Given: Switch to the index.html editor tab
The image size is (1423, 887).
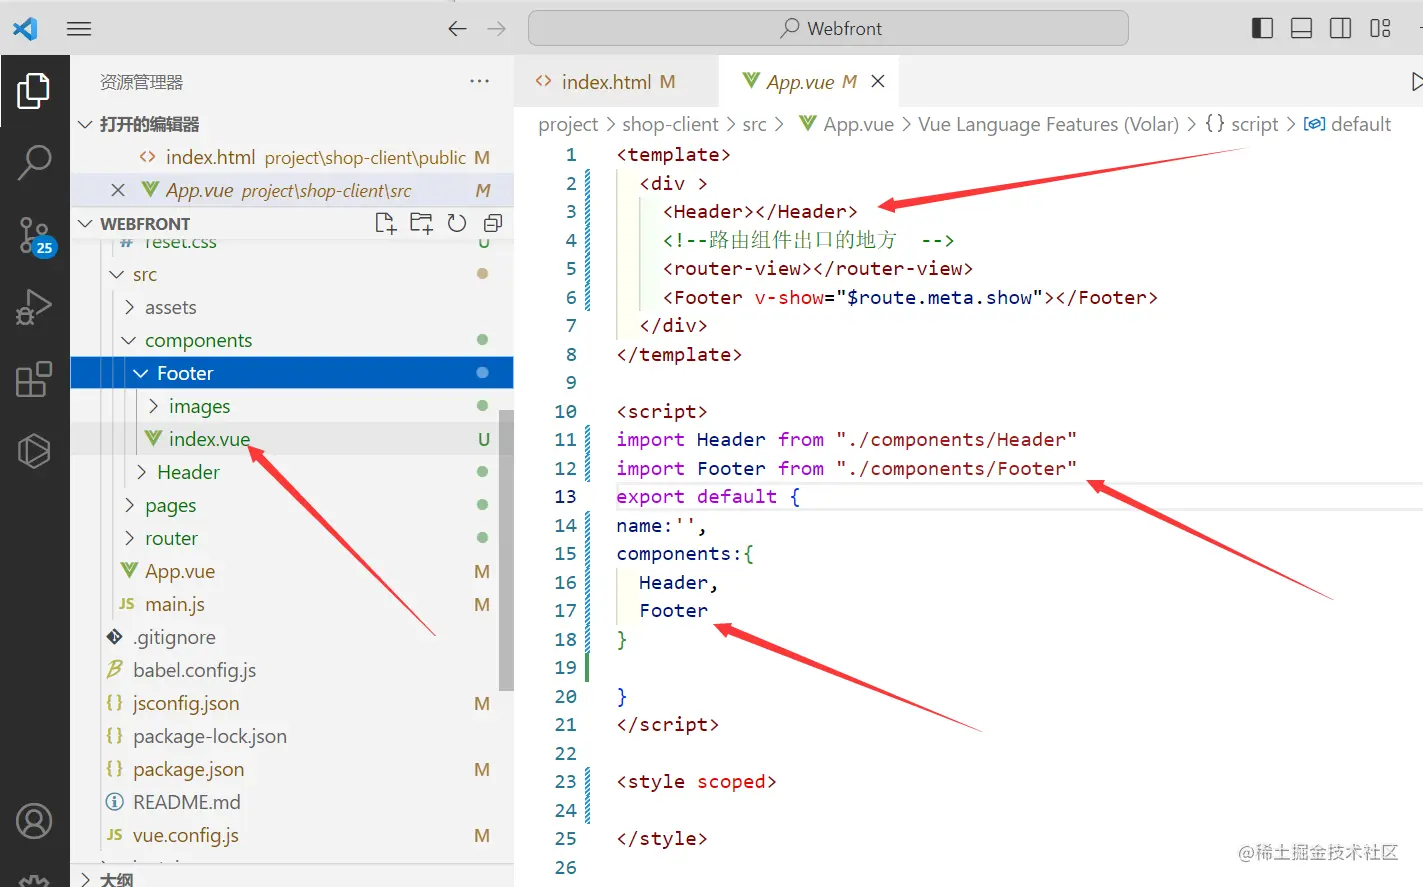Looking at the screenshot, I should click(616, 81).
